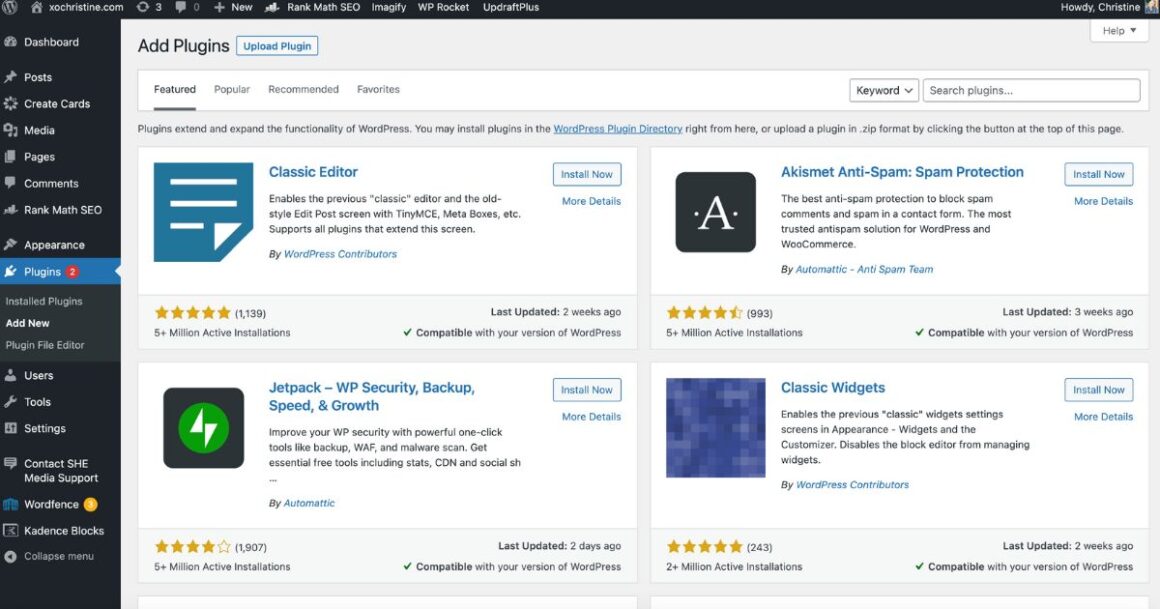
Task: View More Details for Classic Widgets
Action: pos(1103,417)
